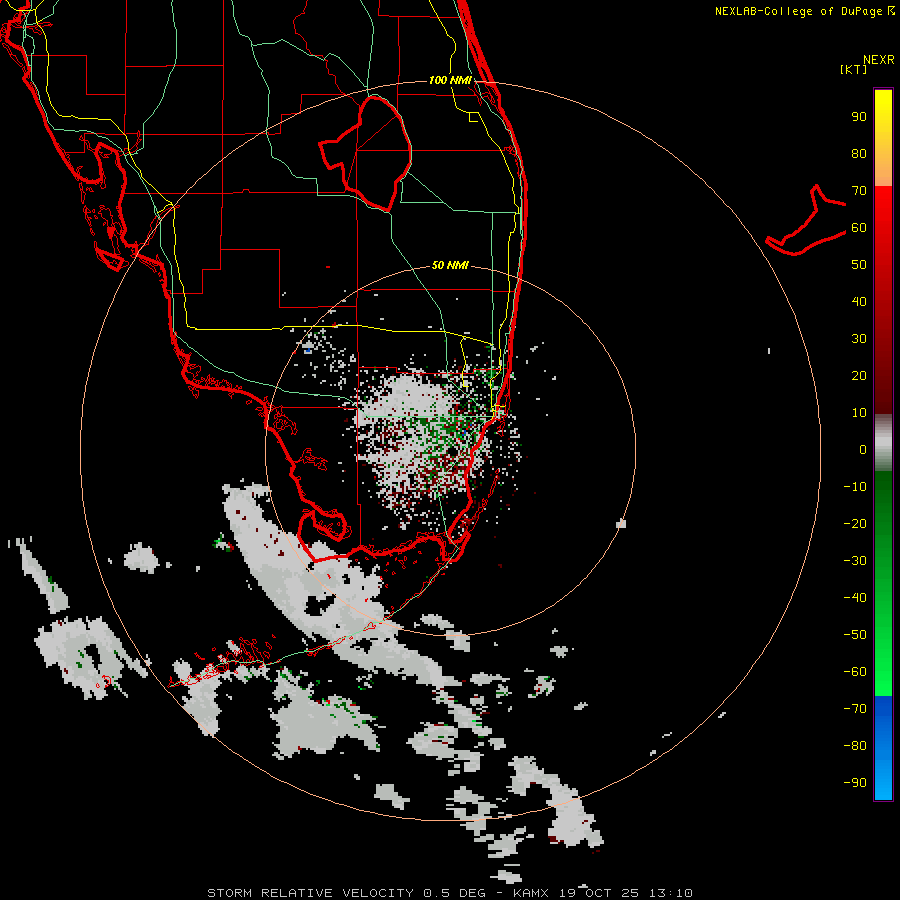This screenshot has height=900, width=900.
Task: Click the 40 value on the velocity scale
Action: point(859,301)
